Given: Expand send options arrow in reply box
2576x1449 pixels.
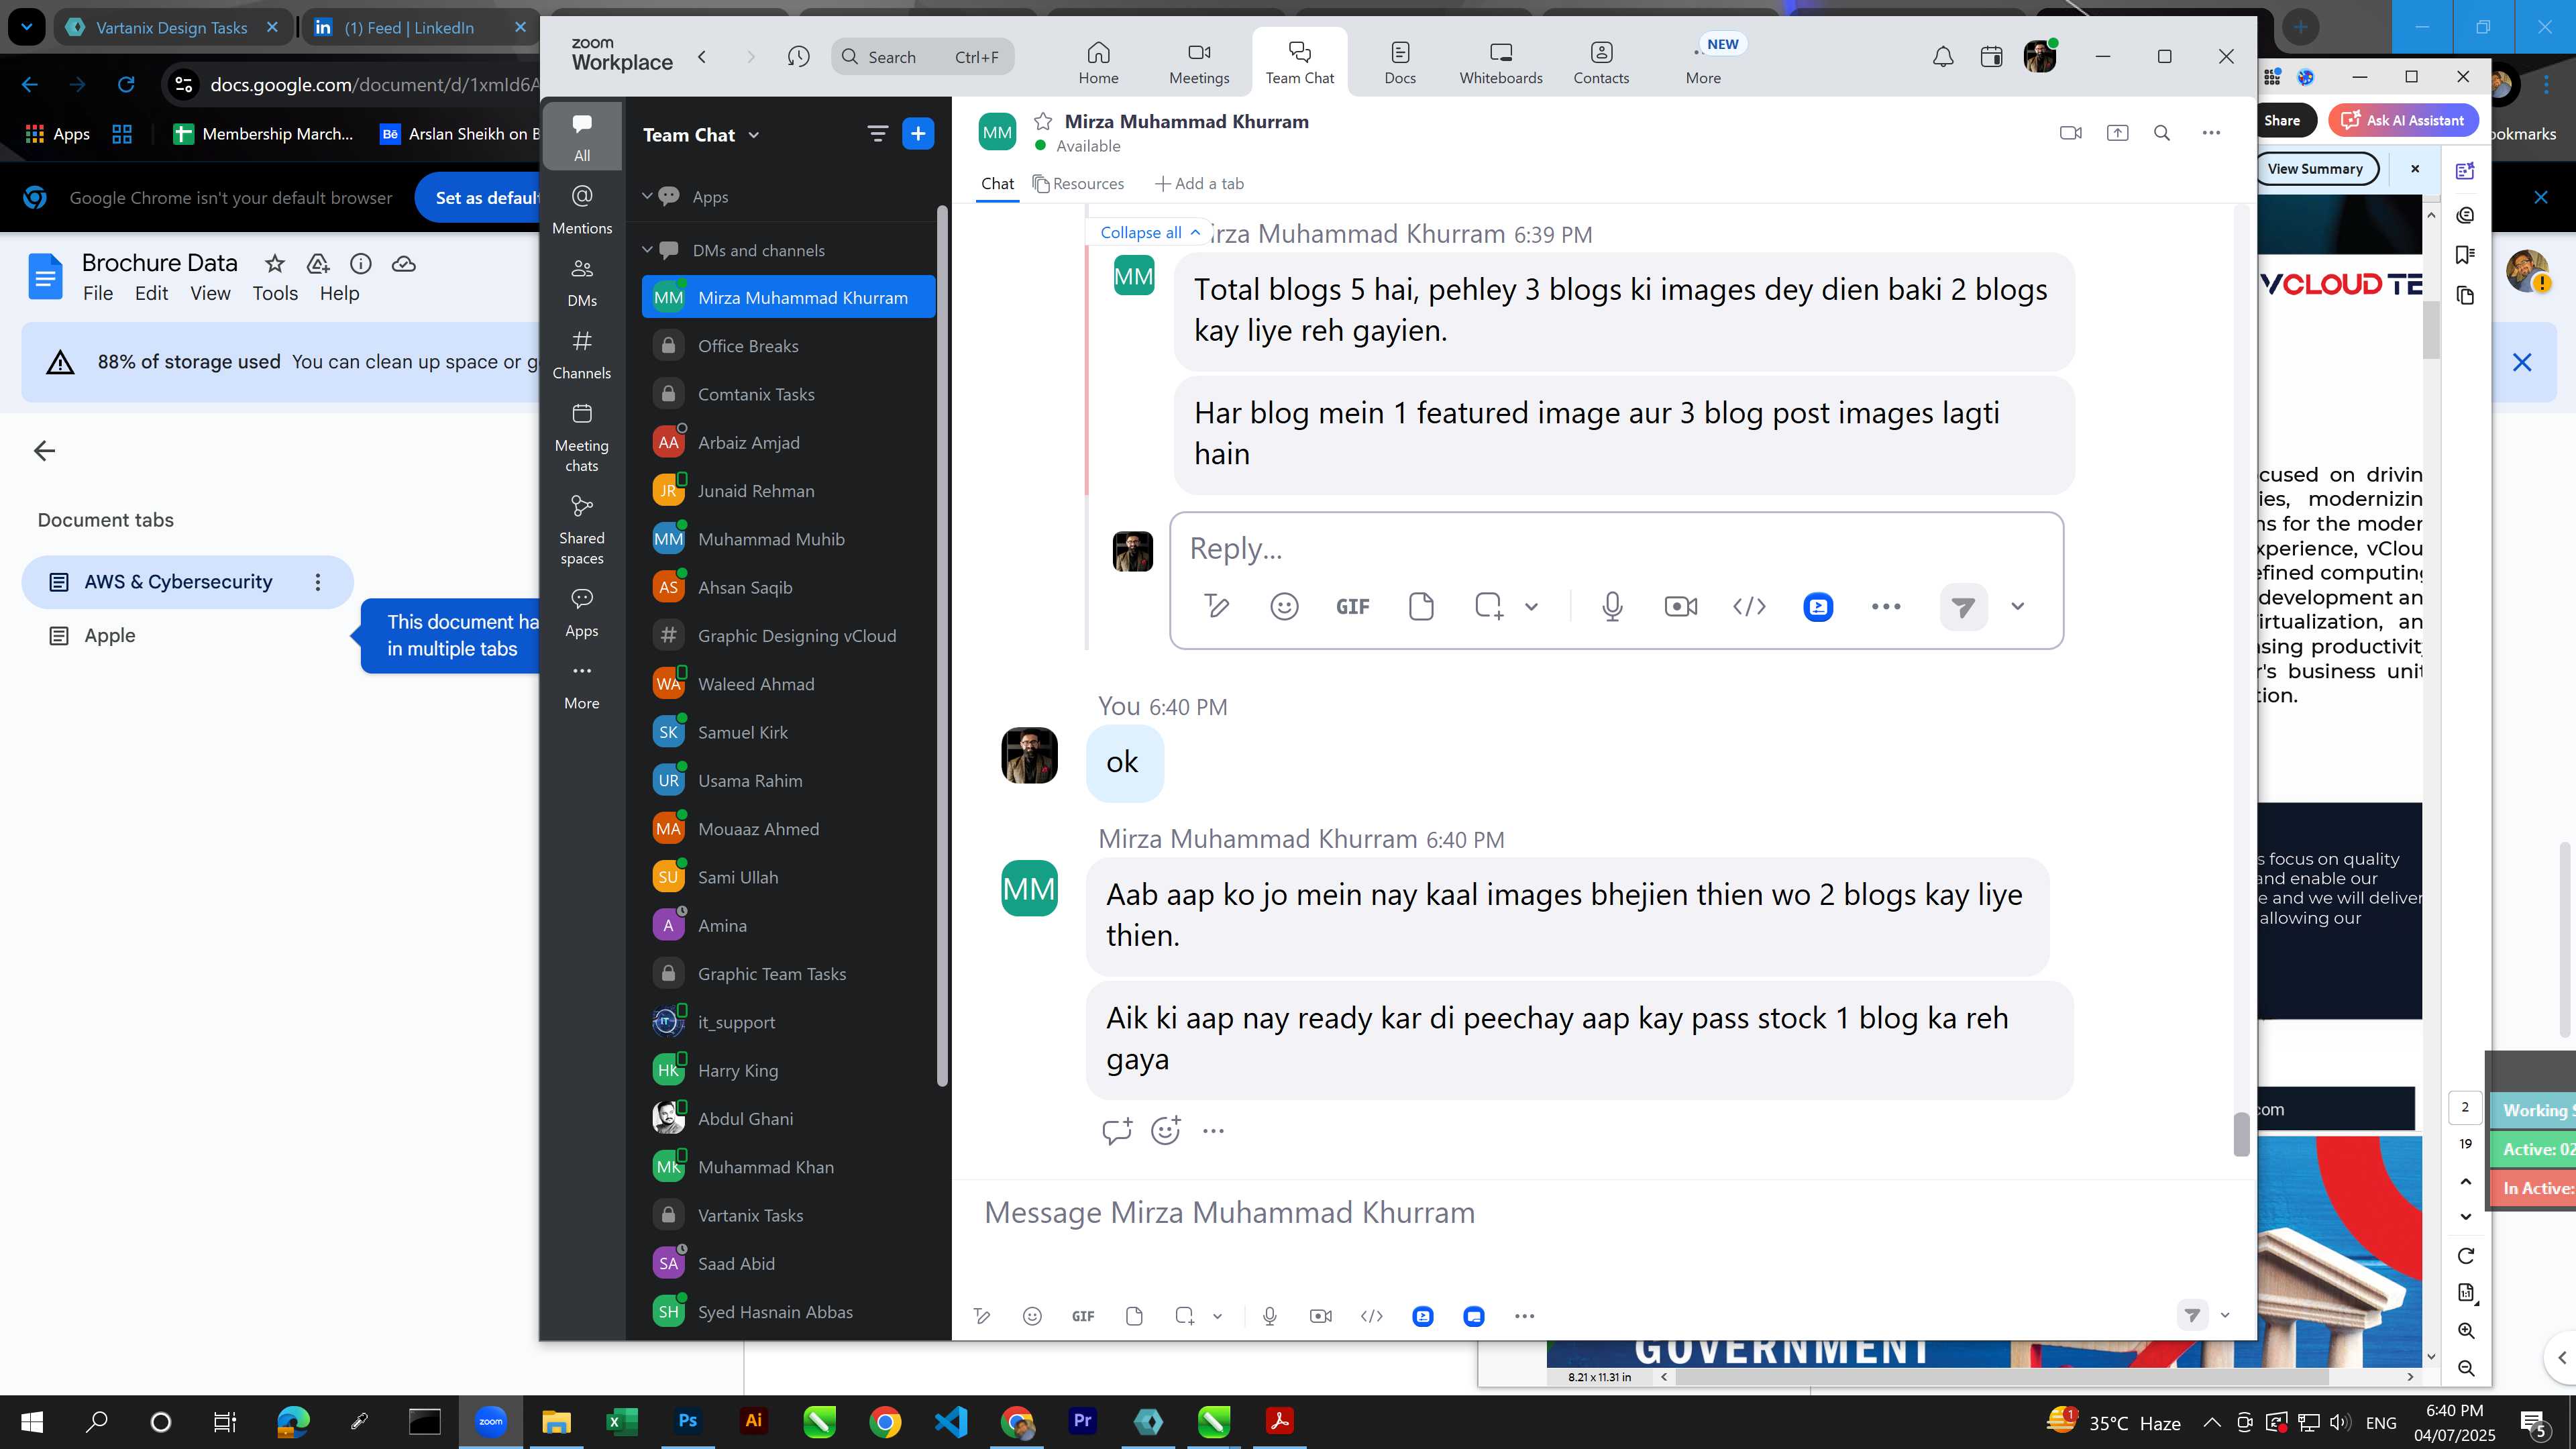Looking at the screenshot, I should tap(2017, 606).
